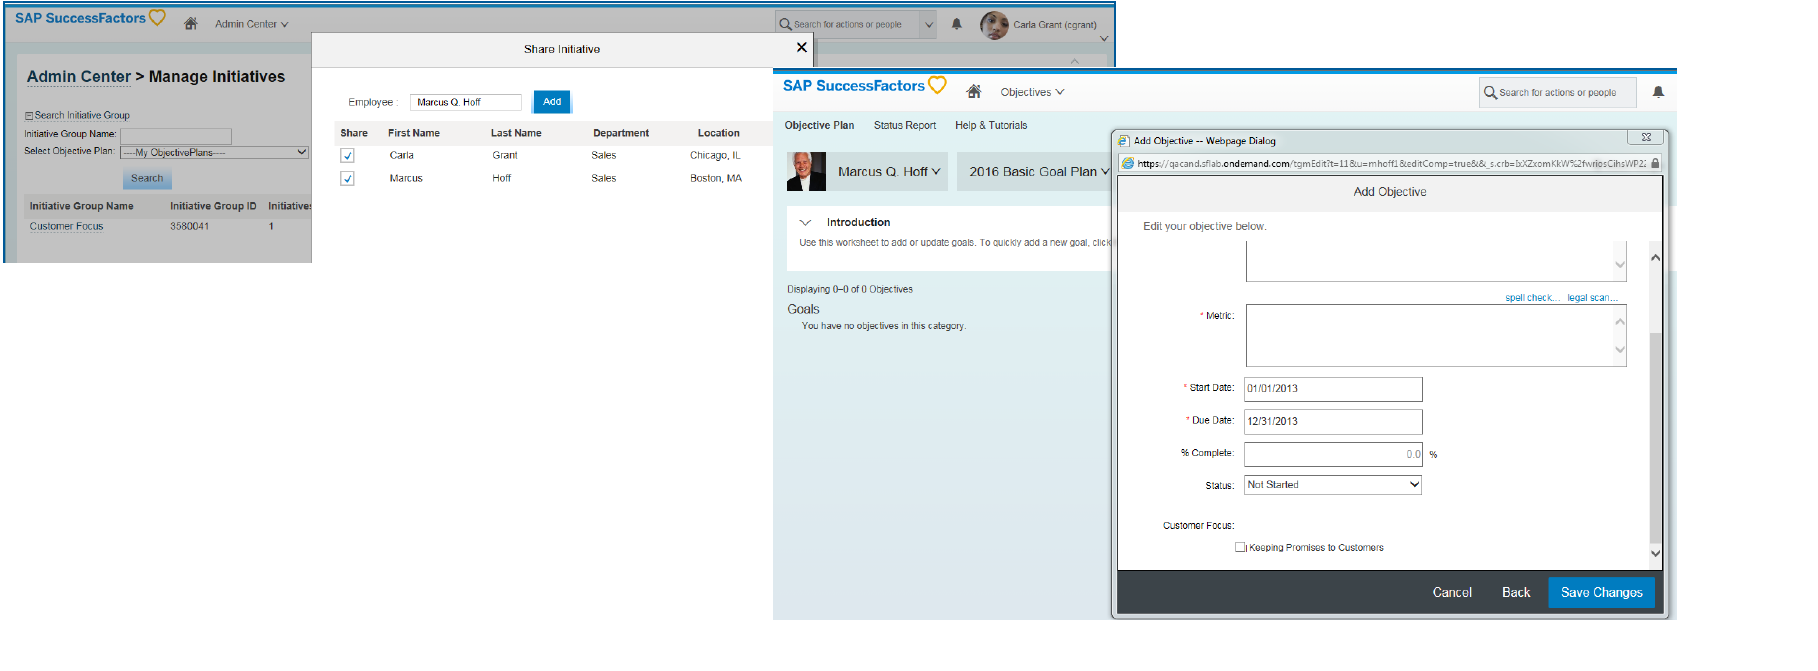
Task: Click the padlock icon in the dialog address bar
Action: point(1655,163)
